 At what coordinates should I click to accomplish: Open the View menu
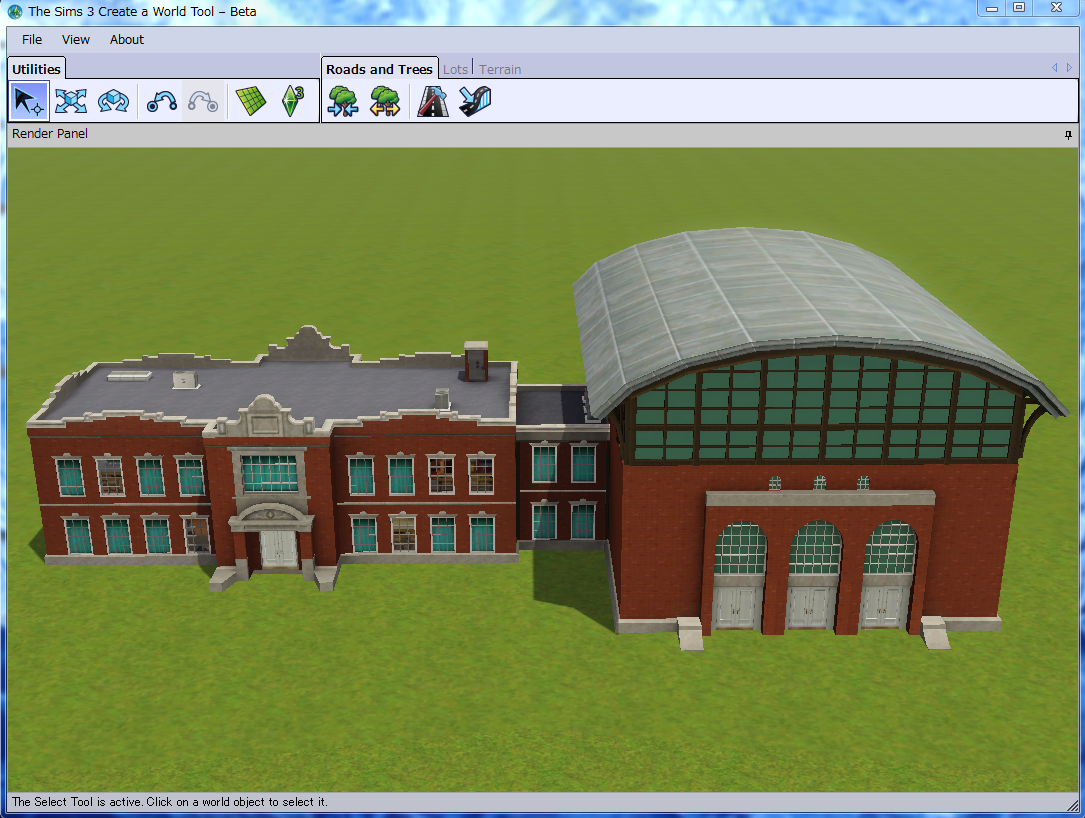(75, 39)
